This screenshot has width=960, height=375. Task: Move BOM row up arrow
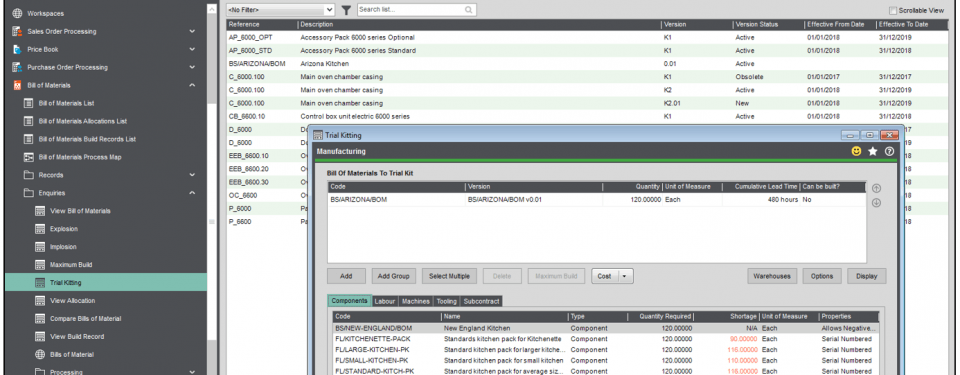click(876, 188)
